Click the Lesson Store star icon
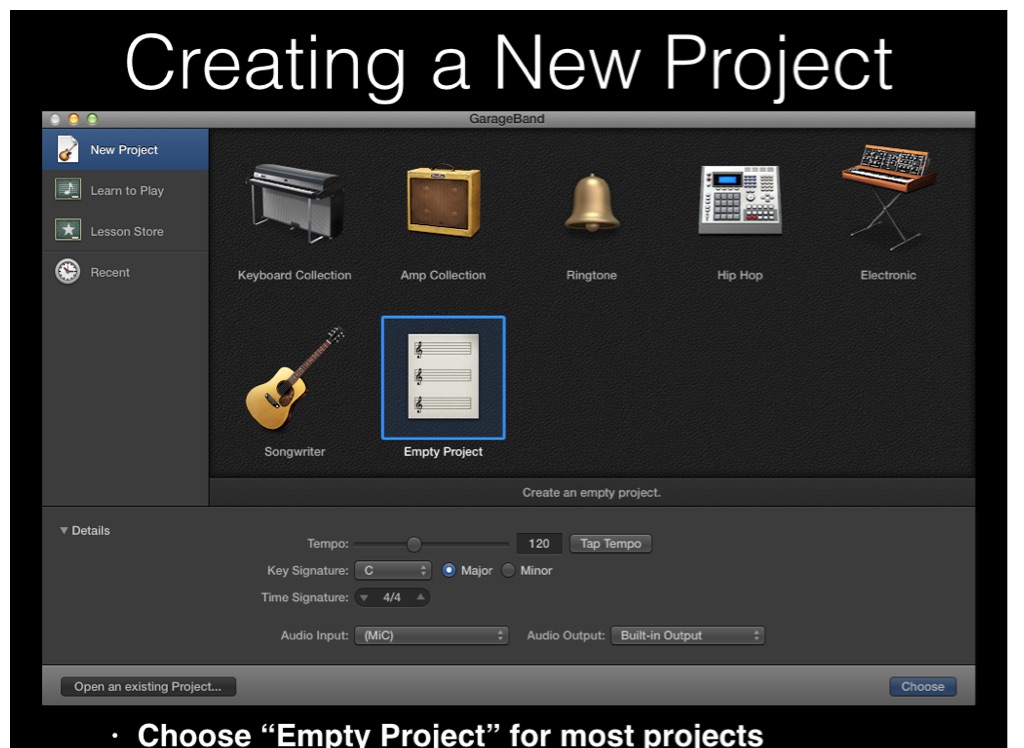1024x748 pixels. (68, 231)
